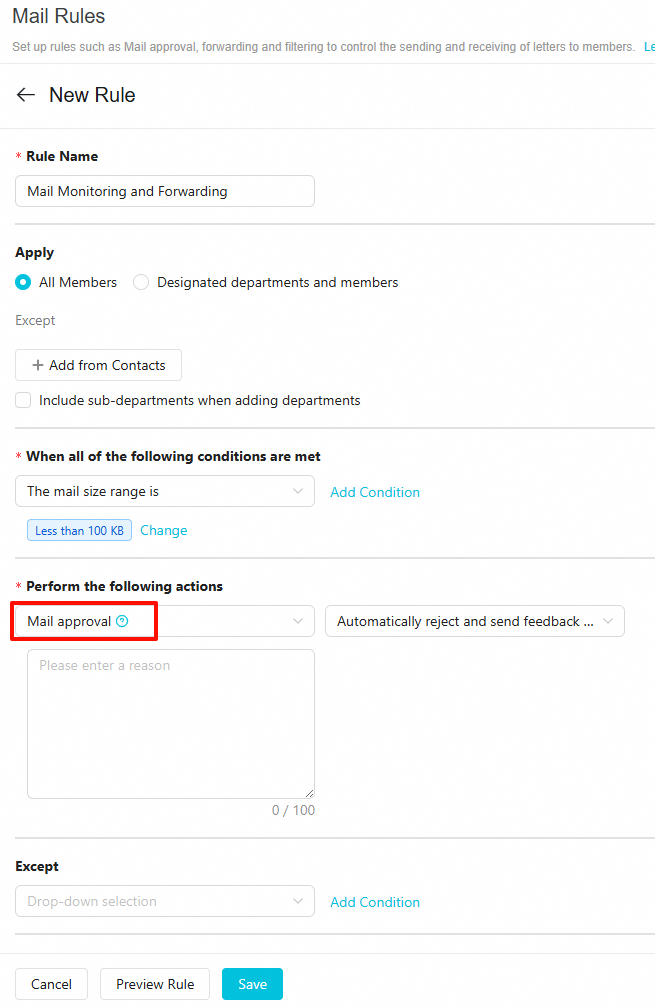Click the Rule Name input field

165,191
